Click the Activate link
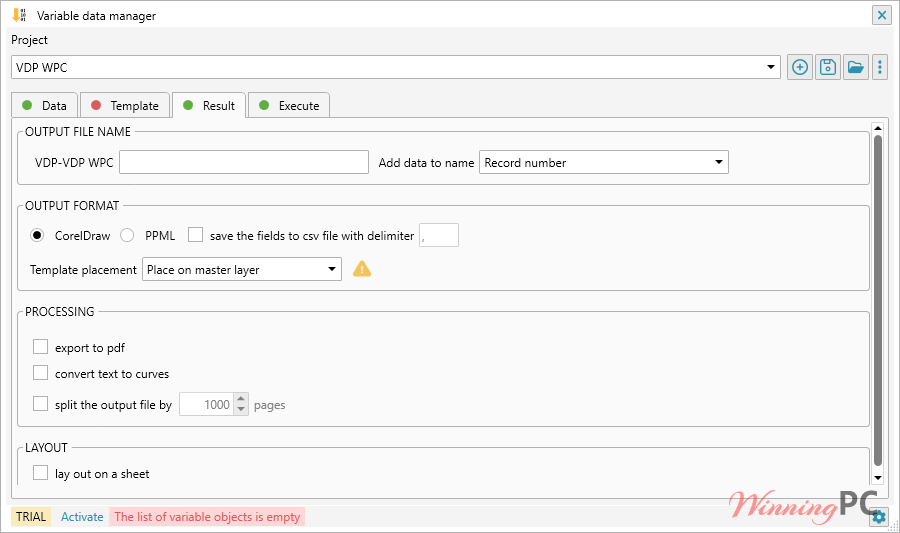Viewport: 900px width, 533px height. pos(82,517)
